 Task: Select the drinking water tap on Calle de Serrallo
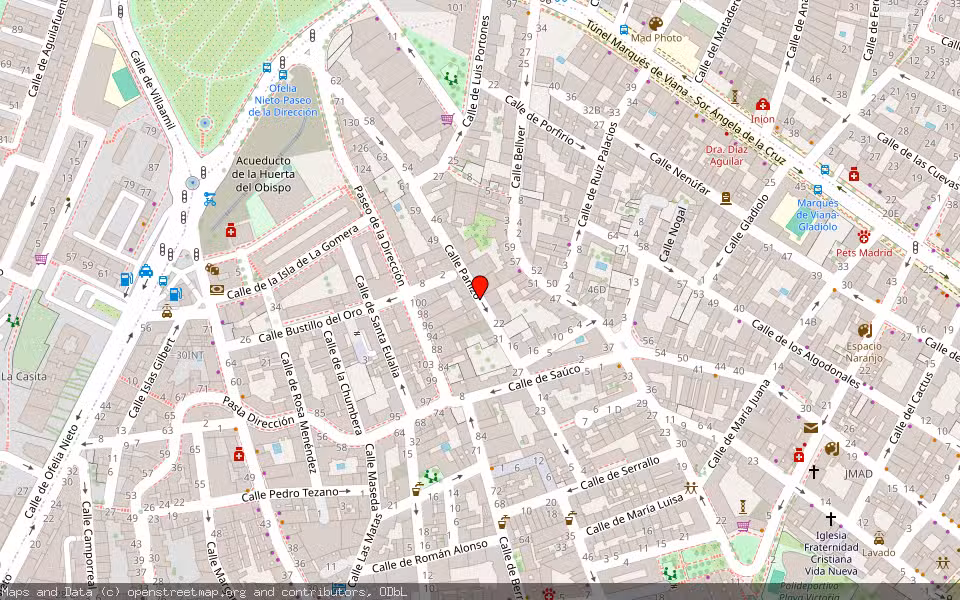pyautogui.click(x=570, y=518)
